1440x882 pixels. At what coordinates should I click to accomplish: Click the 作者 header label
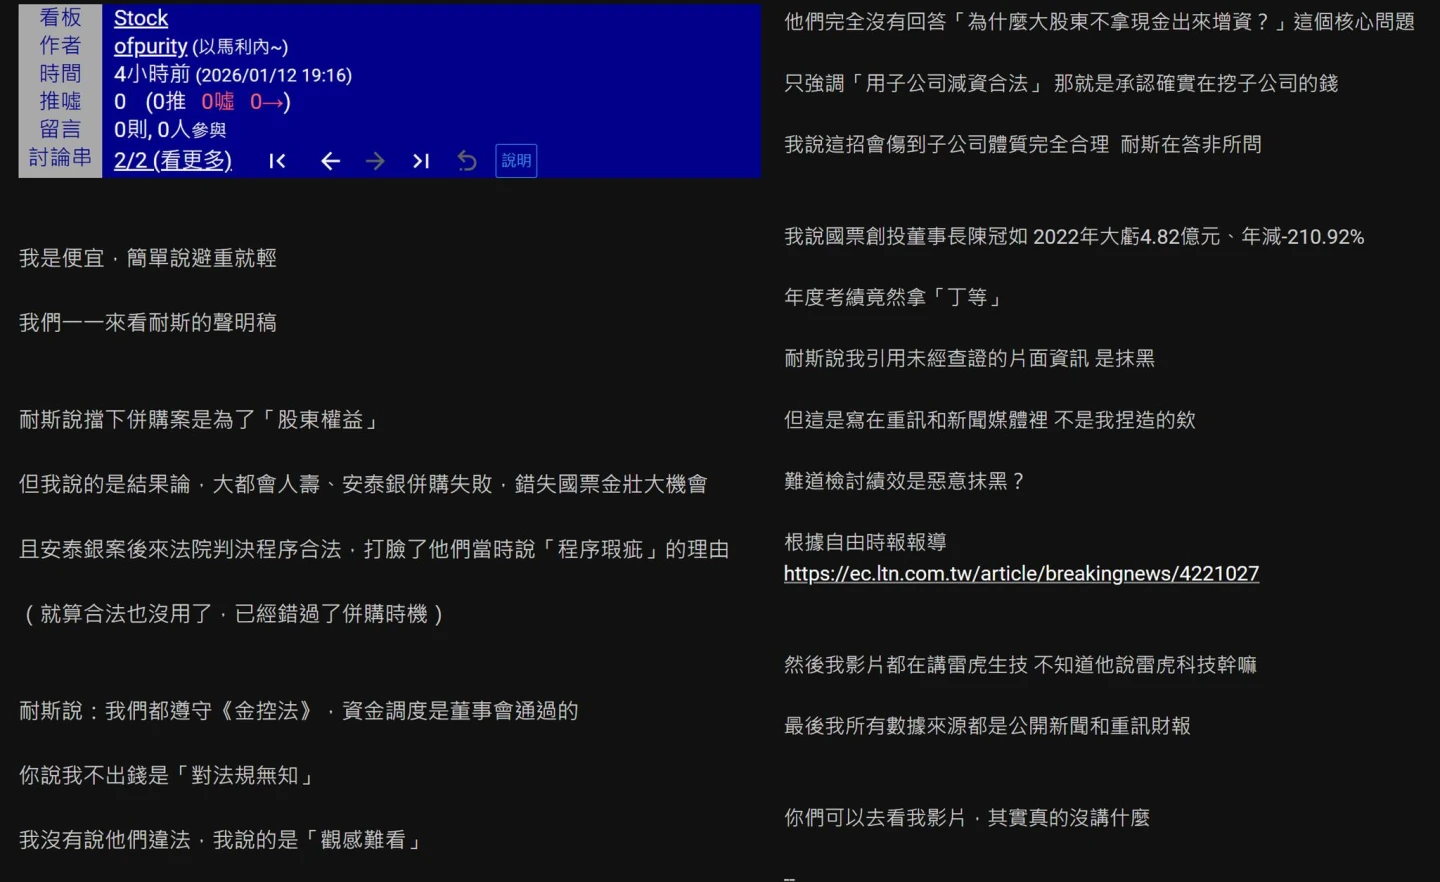coord(60,46)
